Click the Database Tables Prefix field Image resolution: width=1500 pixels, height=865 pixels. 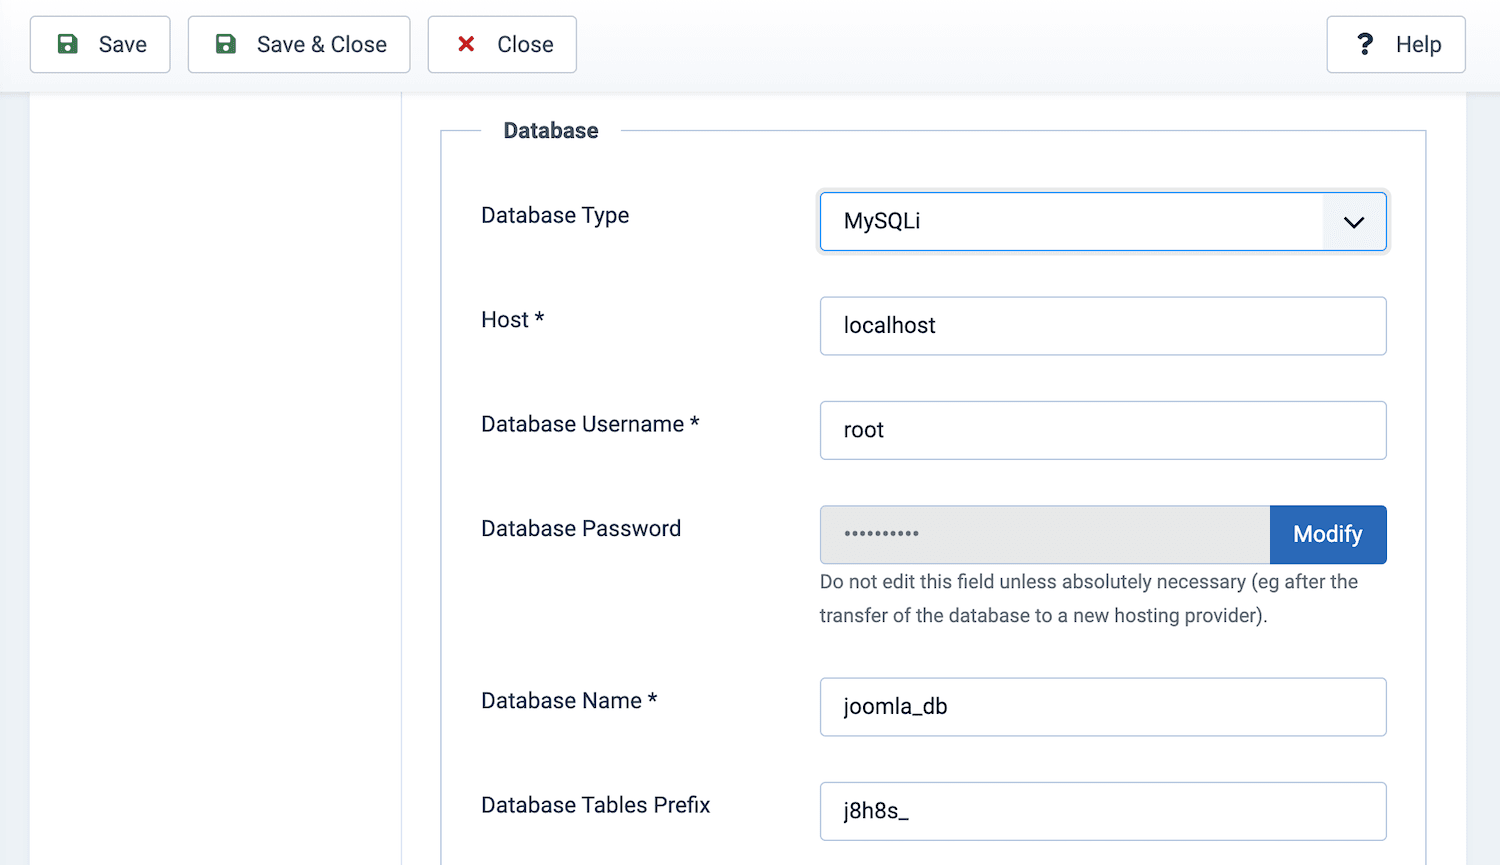(1103, 811)
